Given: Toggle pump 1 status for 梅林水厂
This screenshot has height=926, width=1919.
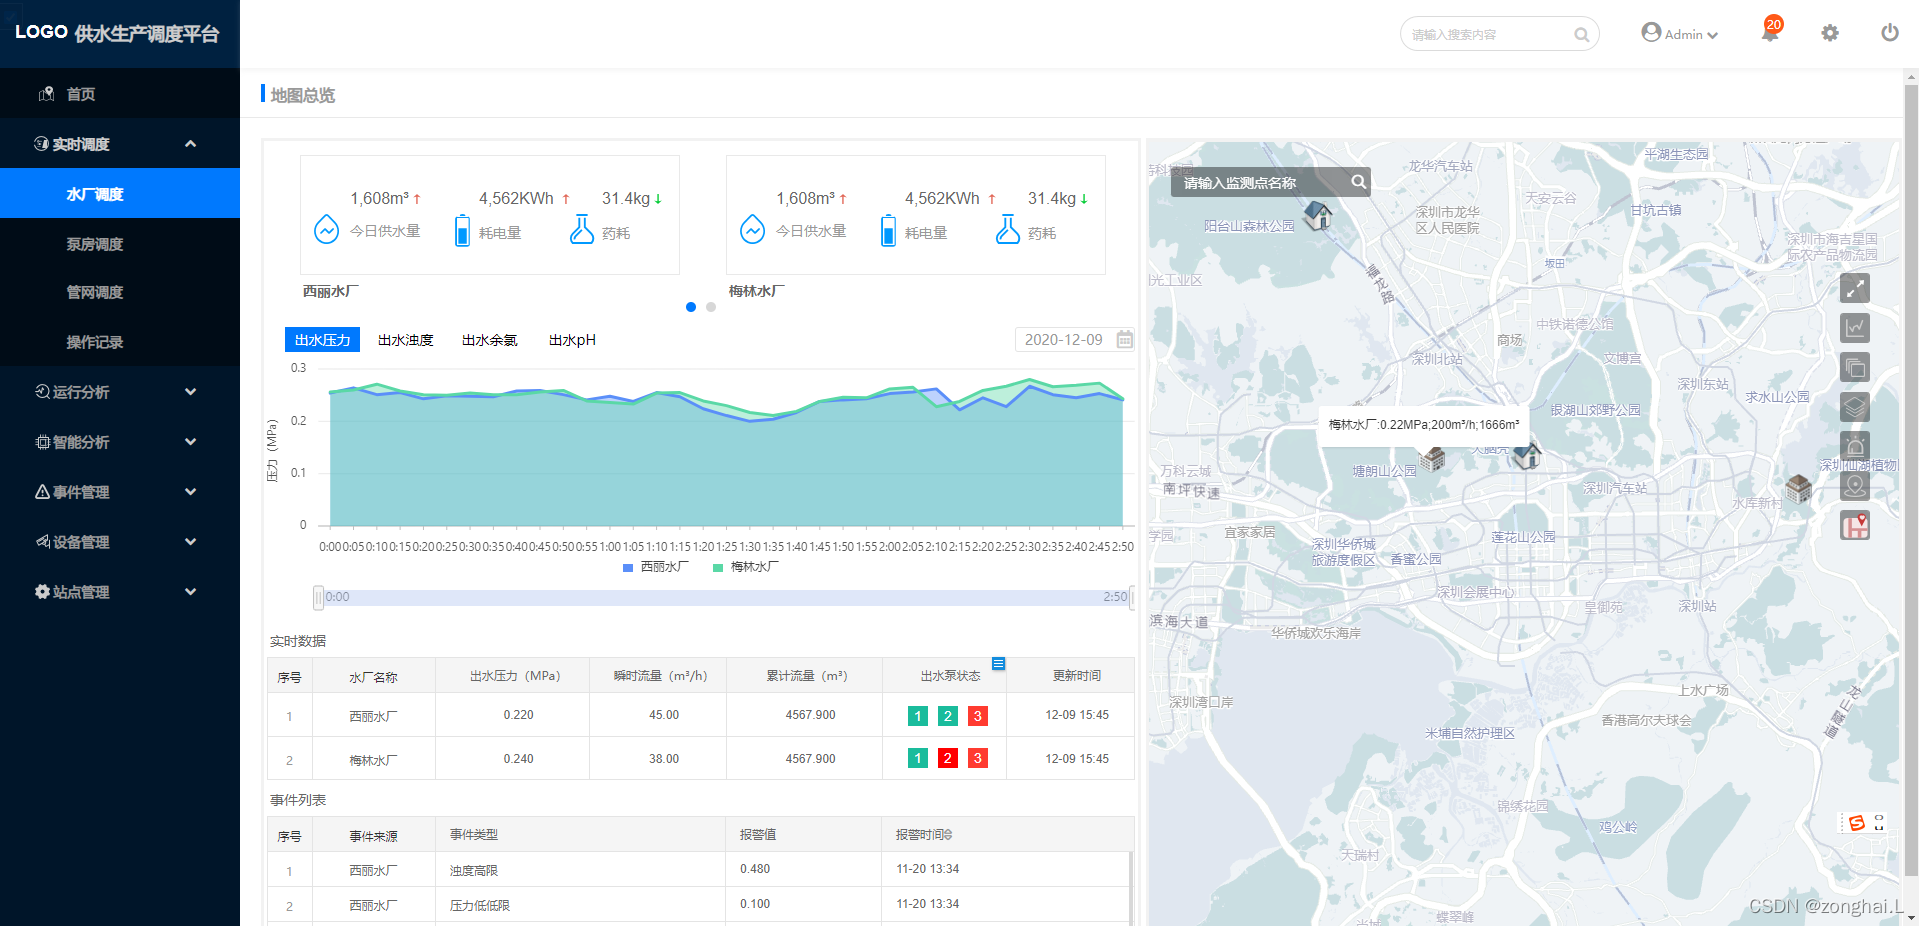Looking at the screenshot, I should click(x=918, y=758).
